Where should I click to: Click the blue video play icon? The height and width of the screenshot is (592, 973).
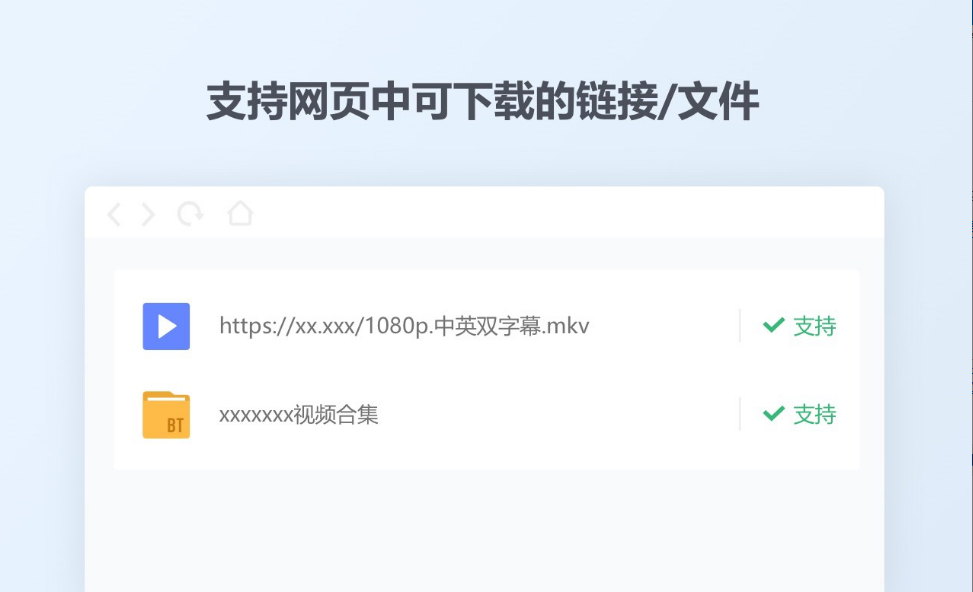(166, 326)
